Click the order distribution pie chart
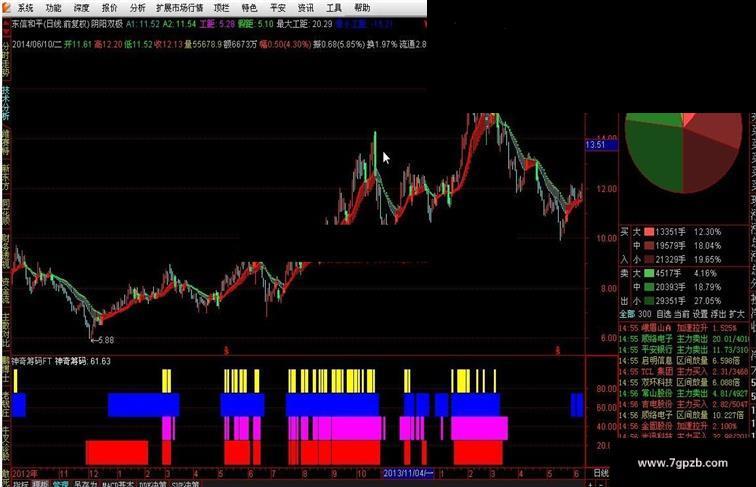Image resolution: width=756 pixels, height=487 pixels. [x=683, y=152]
